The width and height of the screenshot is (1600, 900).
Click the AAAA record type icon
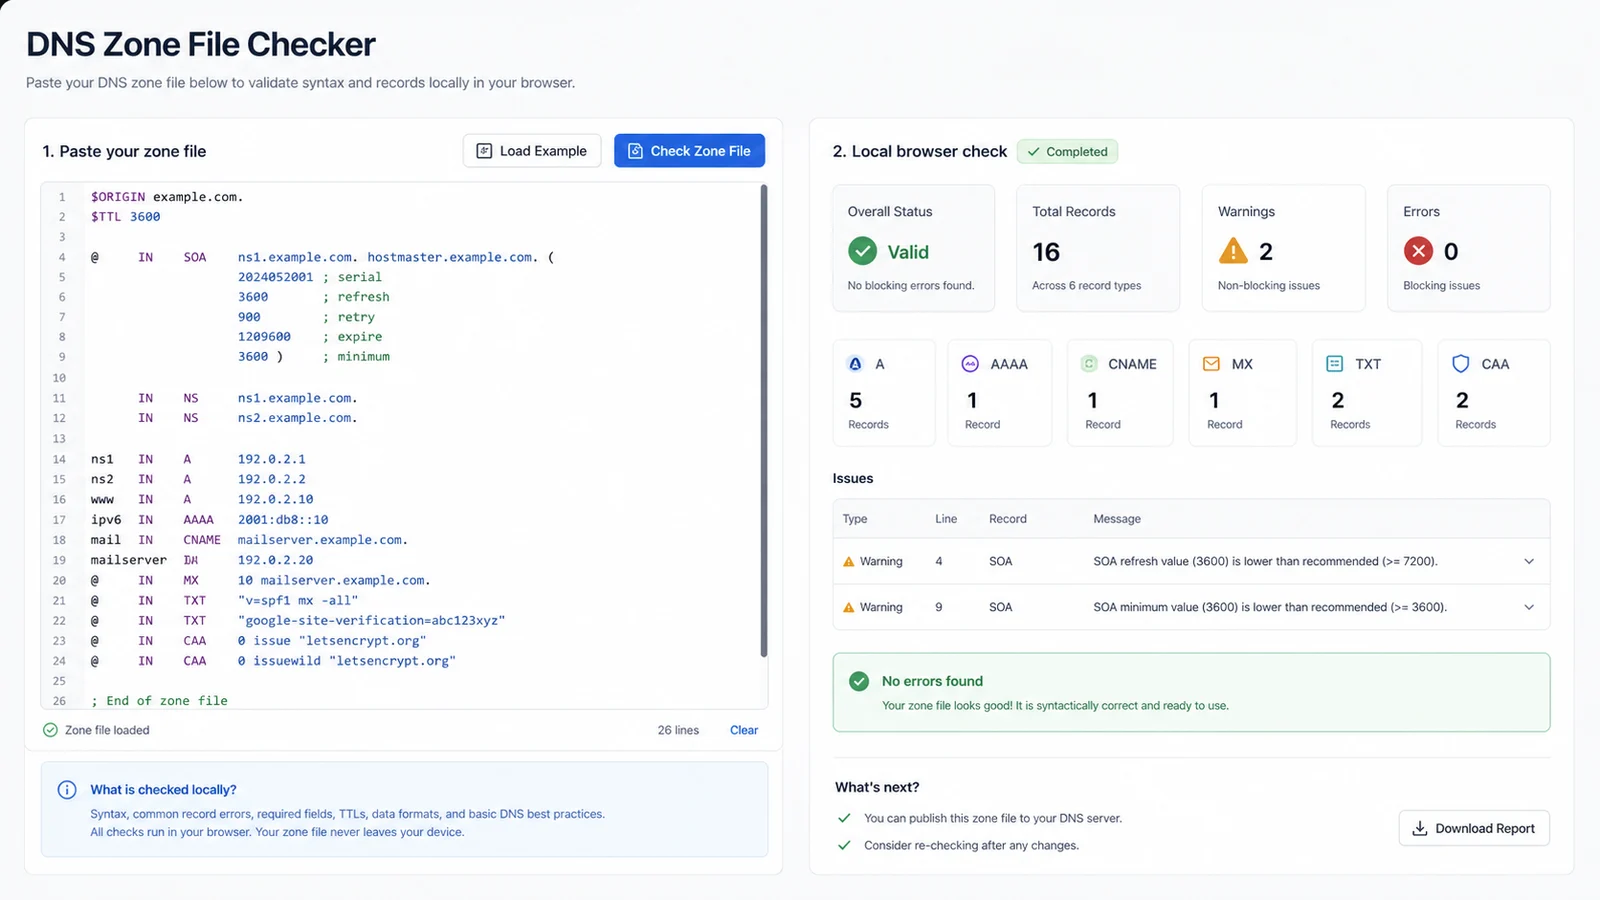coord(970,364)
